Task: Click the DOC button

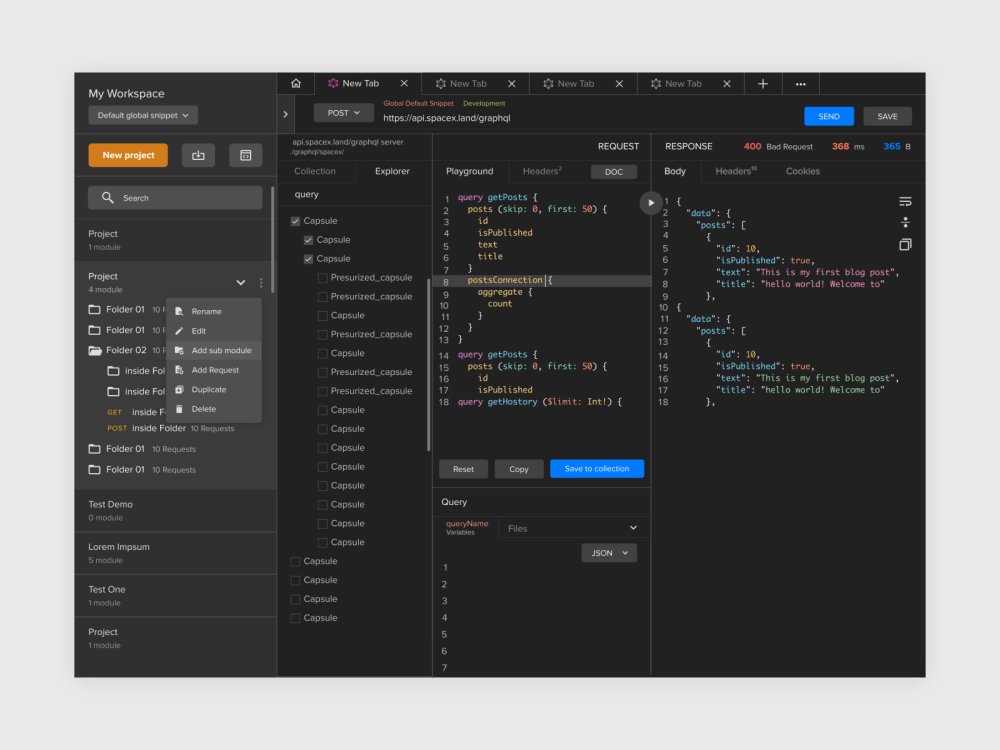Action: click(x=614, y=172)
